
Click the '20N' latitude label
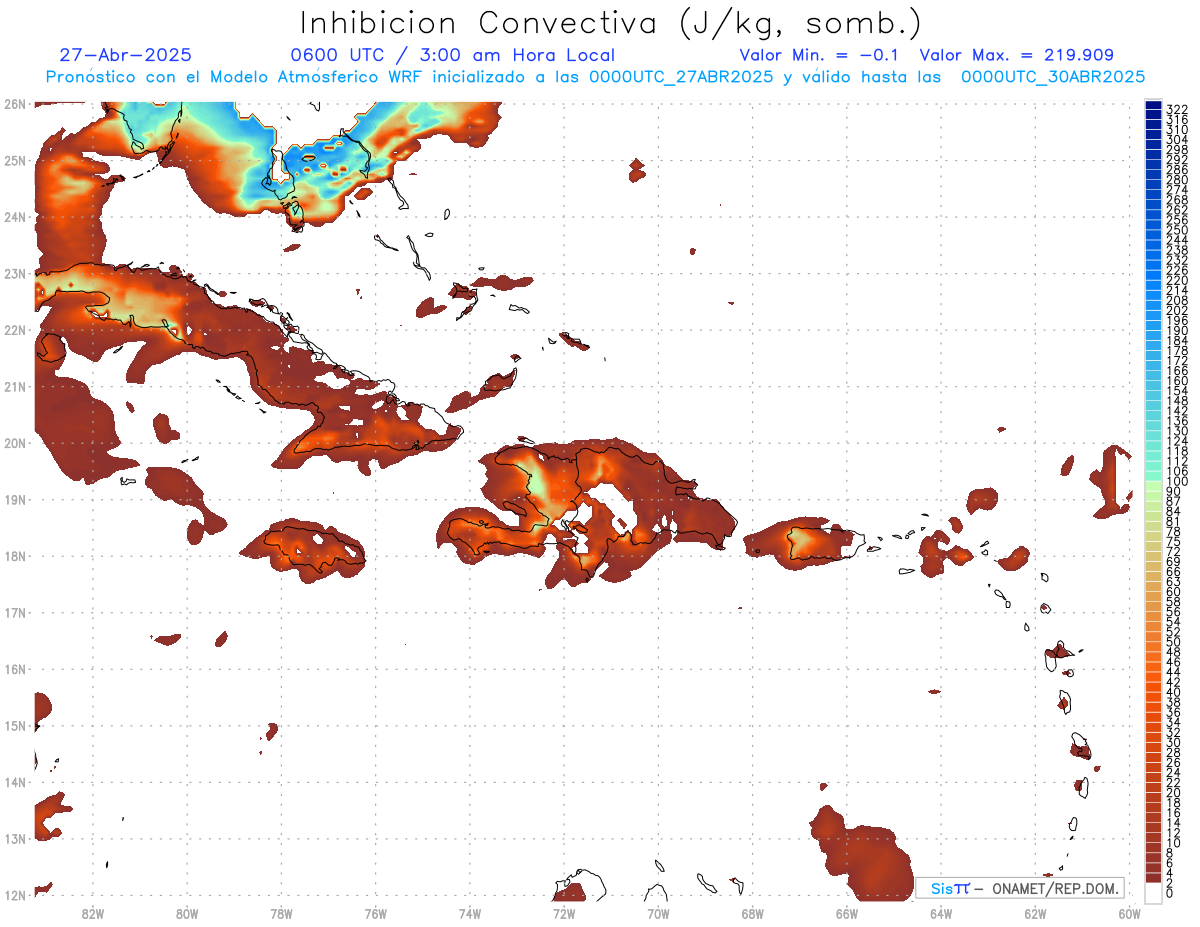point(15,443)
